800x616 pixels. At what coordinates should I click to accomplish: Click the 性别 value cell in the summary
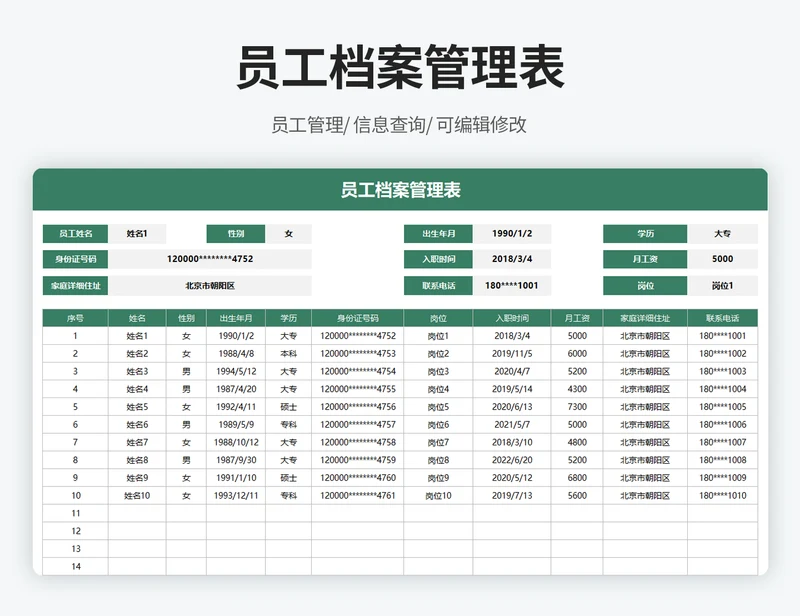(288, 234)
